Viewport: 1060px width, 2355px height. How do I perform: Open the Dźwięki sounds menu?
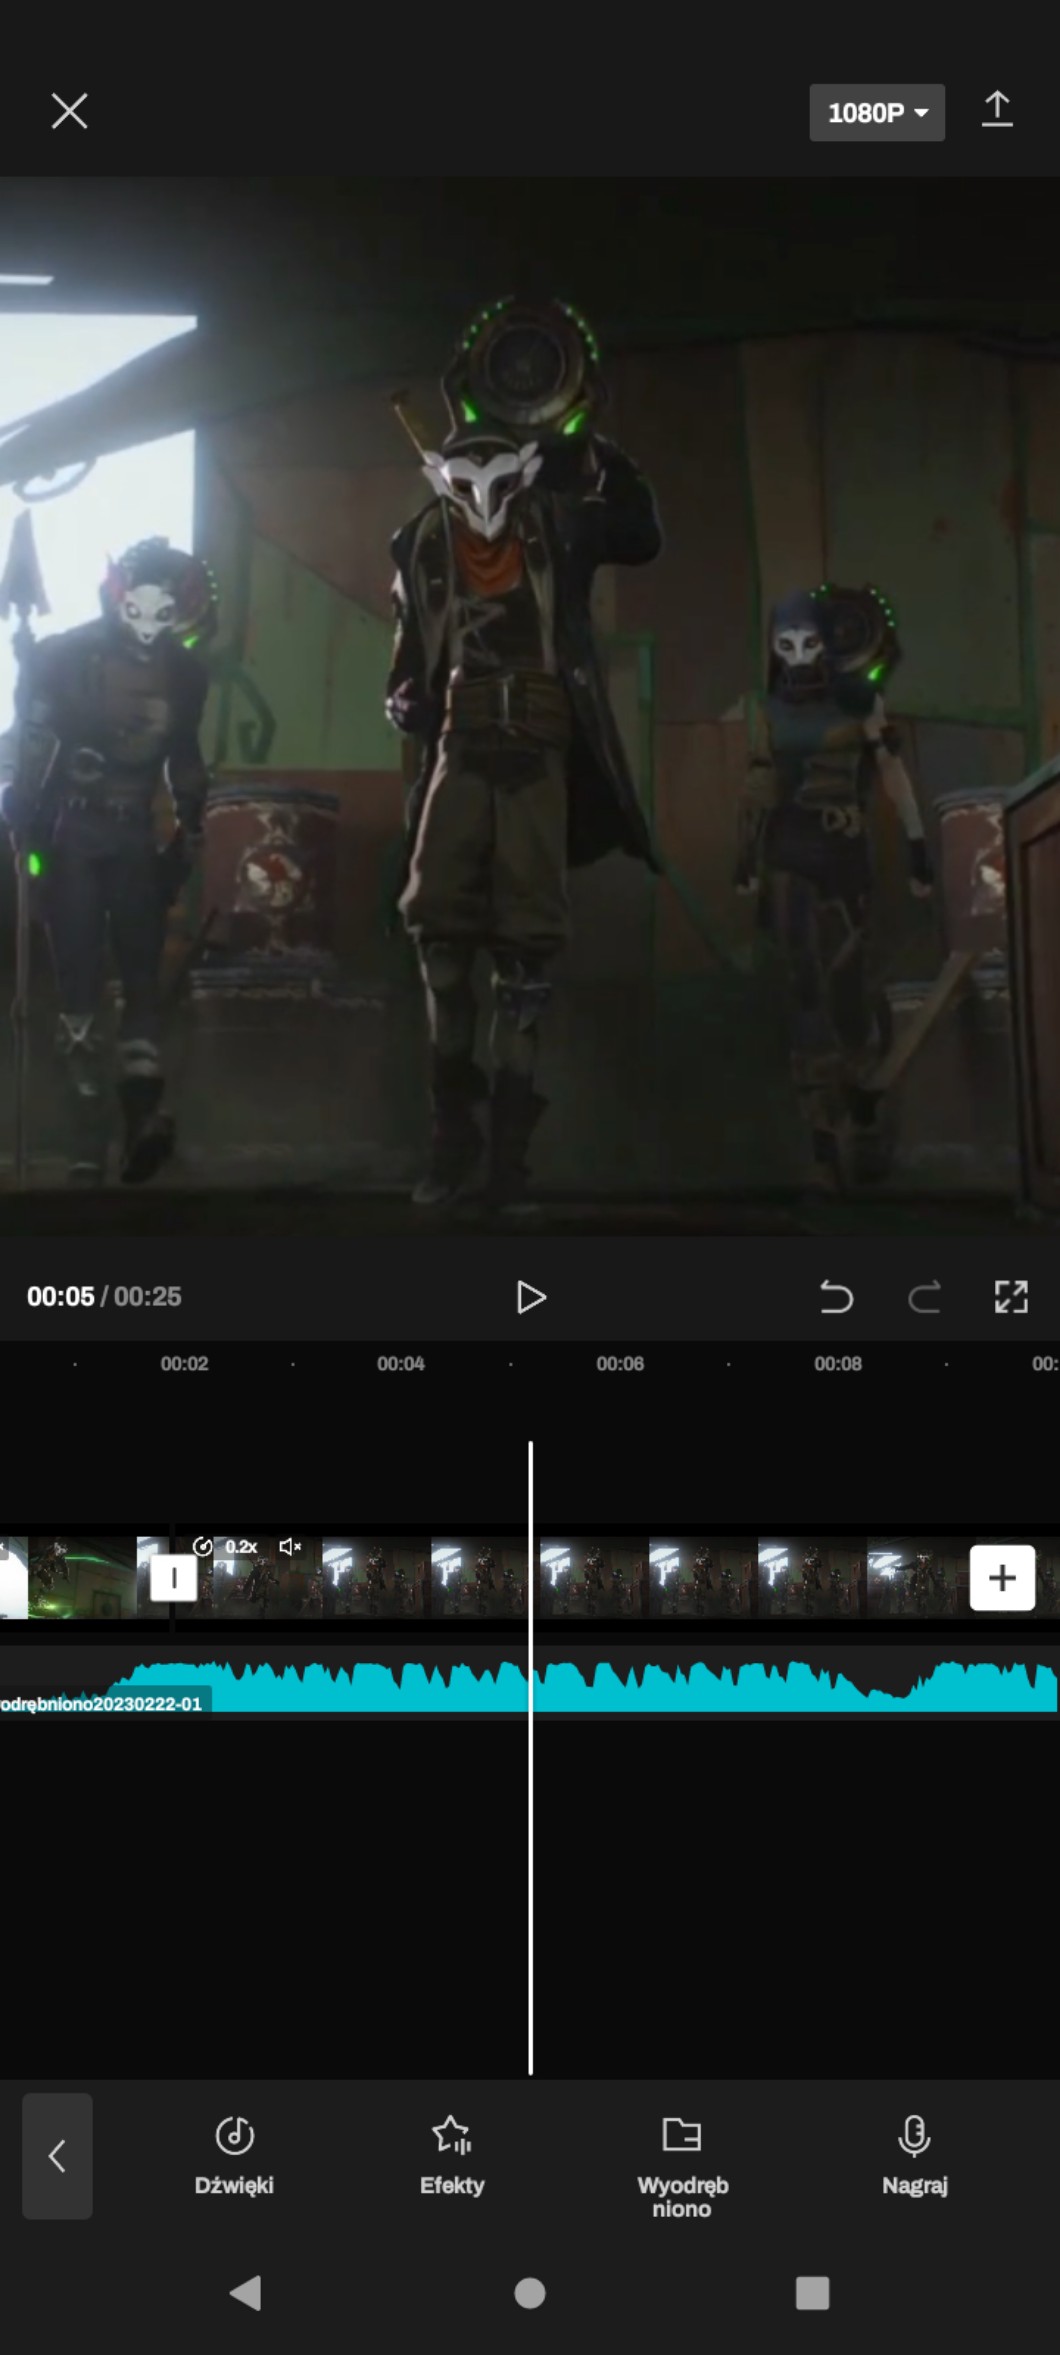(234, 2156)
